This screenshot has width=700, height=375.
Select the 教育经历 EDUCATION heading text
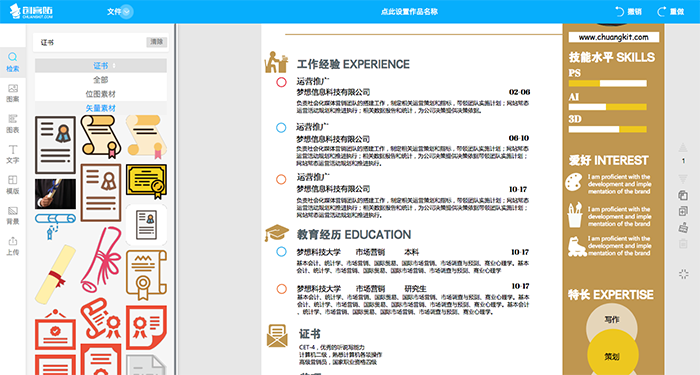pos(354,234)
